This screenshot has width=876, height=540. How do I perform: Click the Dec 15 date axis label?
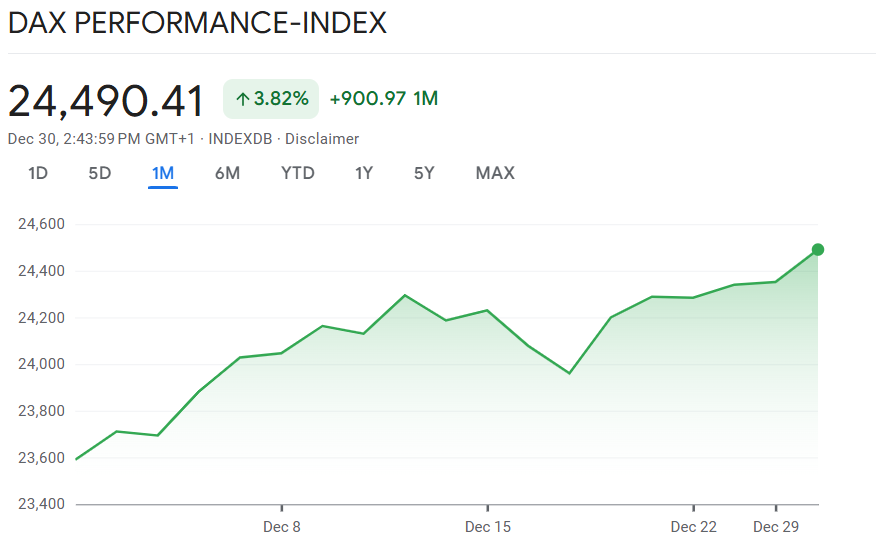tap(487, 527)
